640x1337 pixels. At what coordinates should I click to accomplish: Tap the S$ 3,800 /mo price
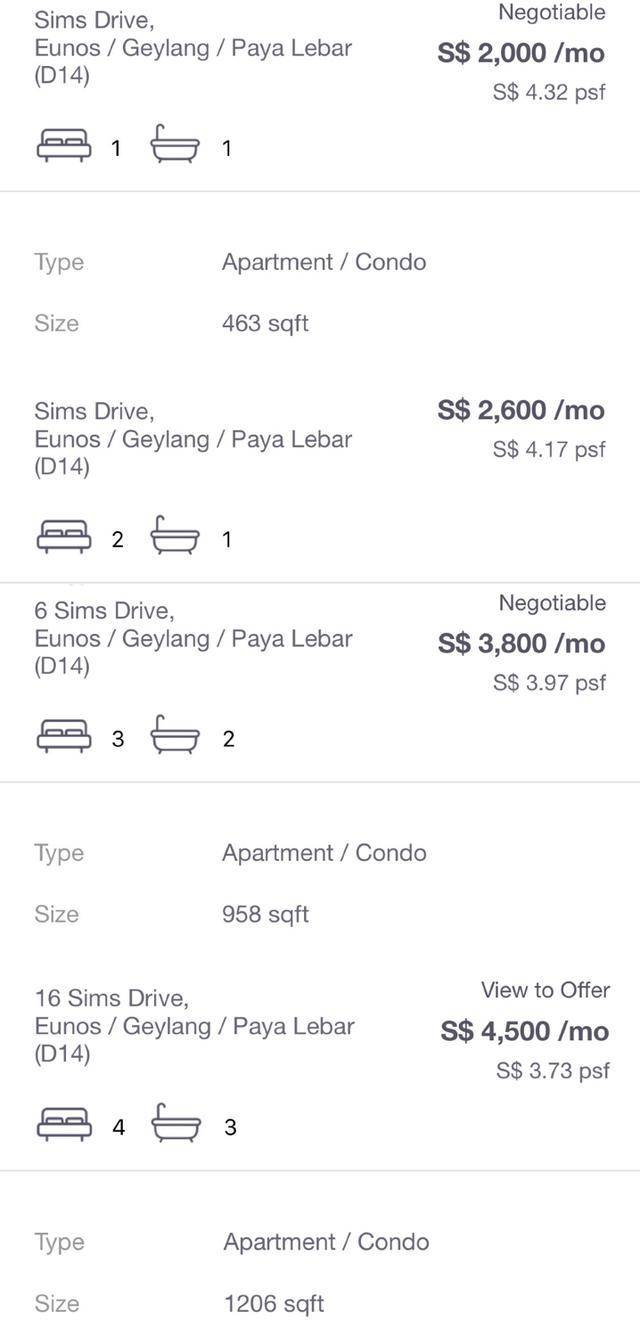[x=521, y=643]
